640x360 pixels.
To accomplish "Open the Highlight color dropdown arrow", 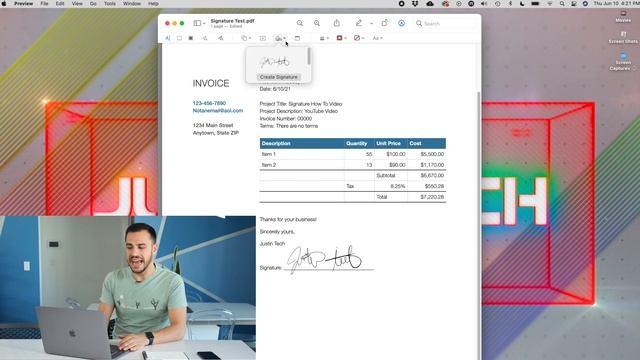I will [371, 24].
